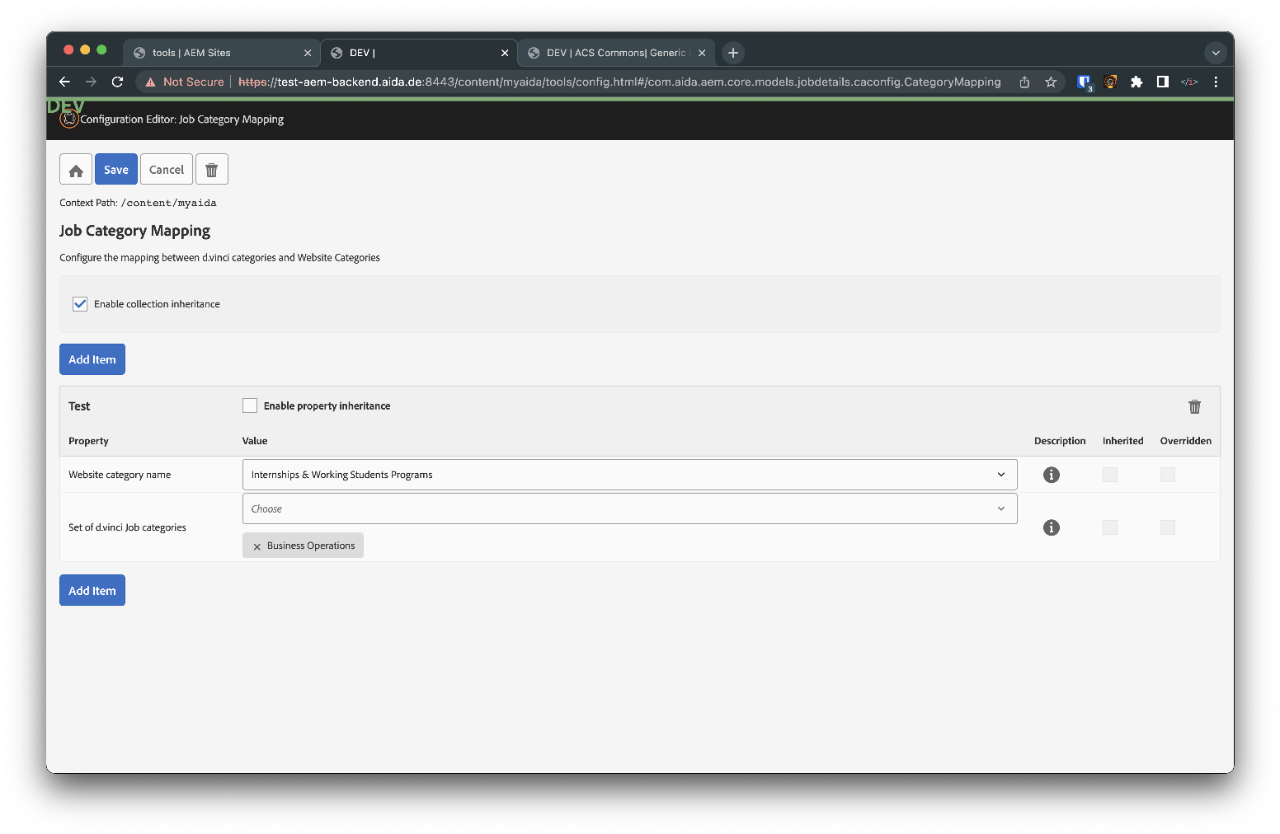Viewport: 1280px width, 834px height.
Task: Click the trash icon beside Cancel
Action: [211, 170]
